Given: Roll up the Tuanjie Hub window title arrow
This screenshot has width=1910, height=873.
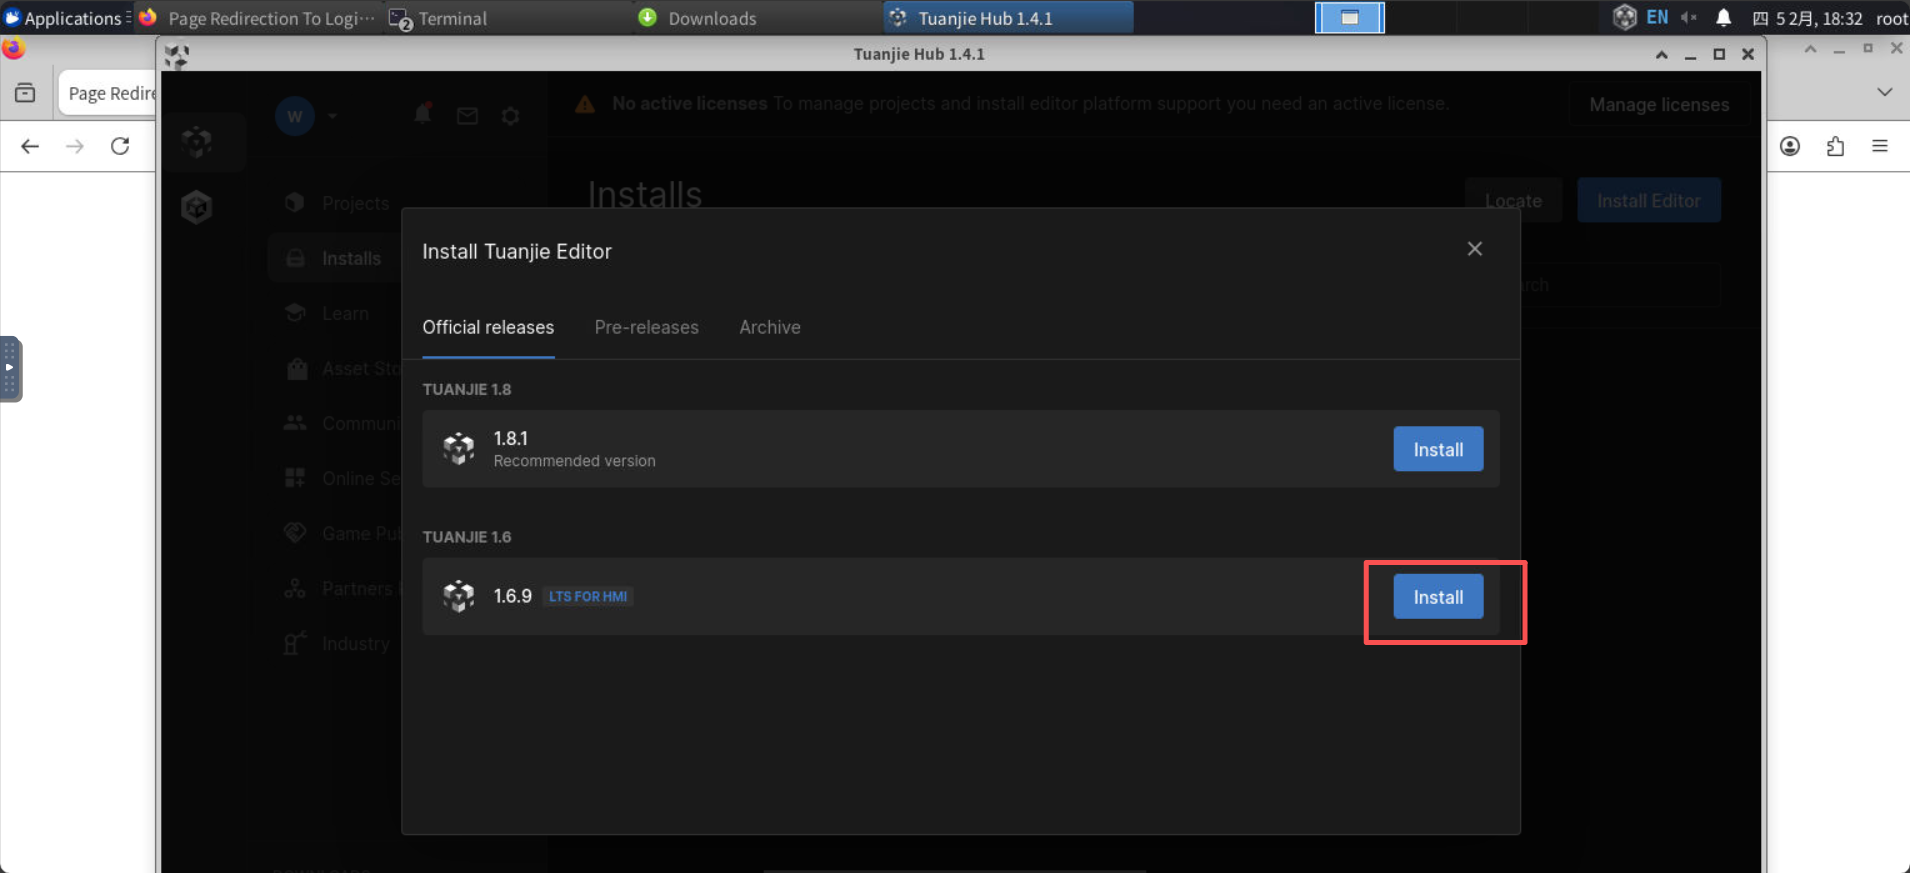Looking at the screenshot, I should (1662, 55).
